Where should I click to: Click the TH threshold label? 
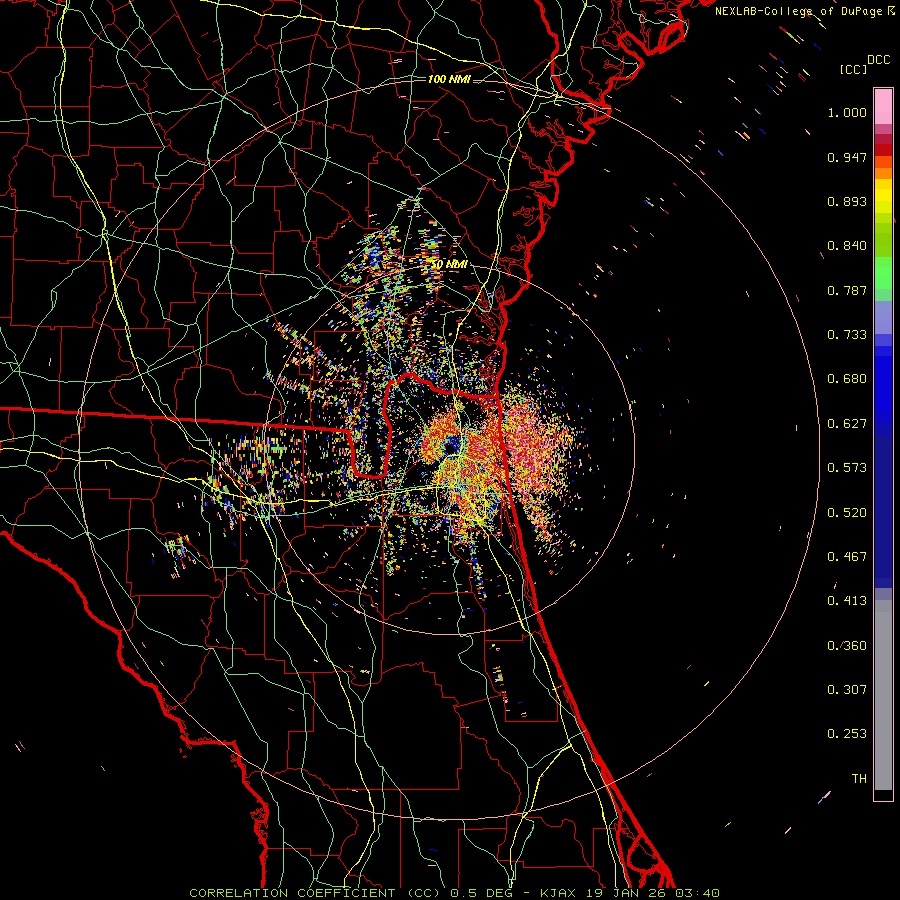[859, 779]
